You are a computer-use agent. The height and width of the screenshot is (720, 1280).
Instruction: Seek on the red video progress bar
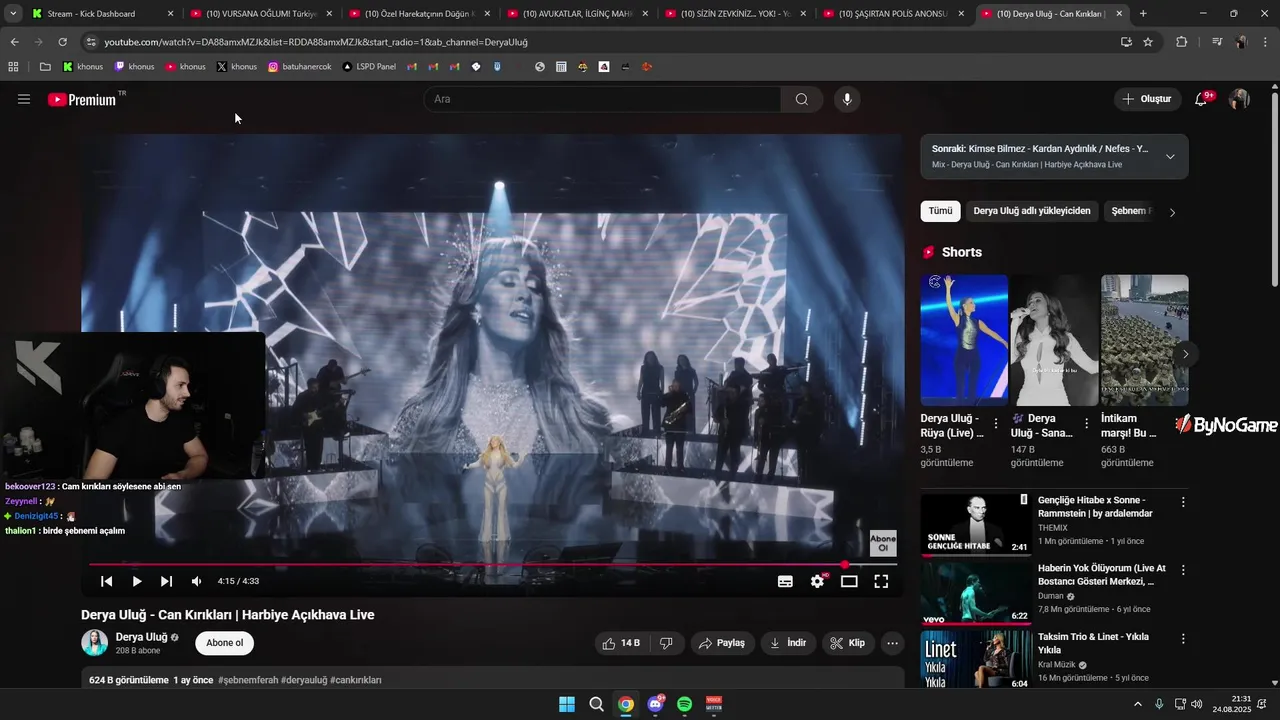(493, 565)
